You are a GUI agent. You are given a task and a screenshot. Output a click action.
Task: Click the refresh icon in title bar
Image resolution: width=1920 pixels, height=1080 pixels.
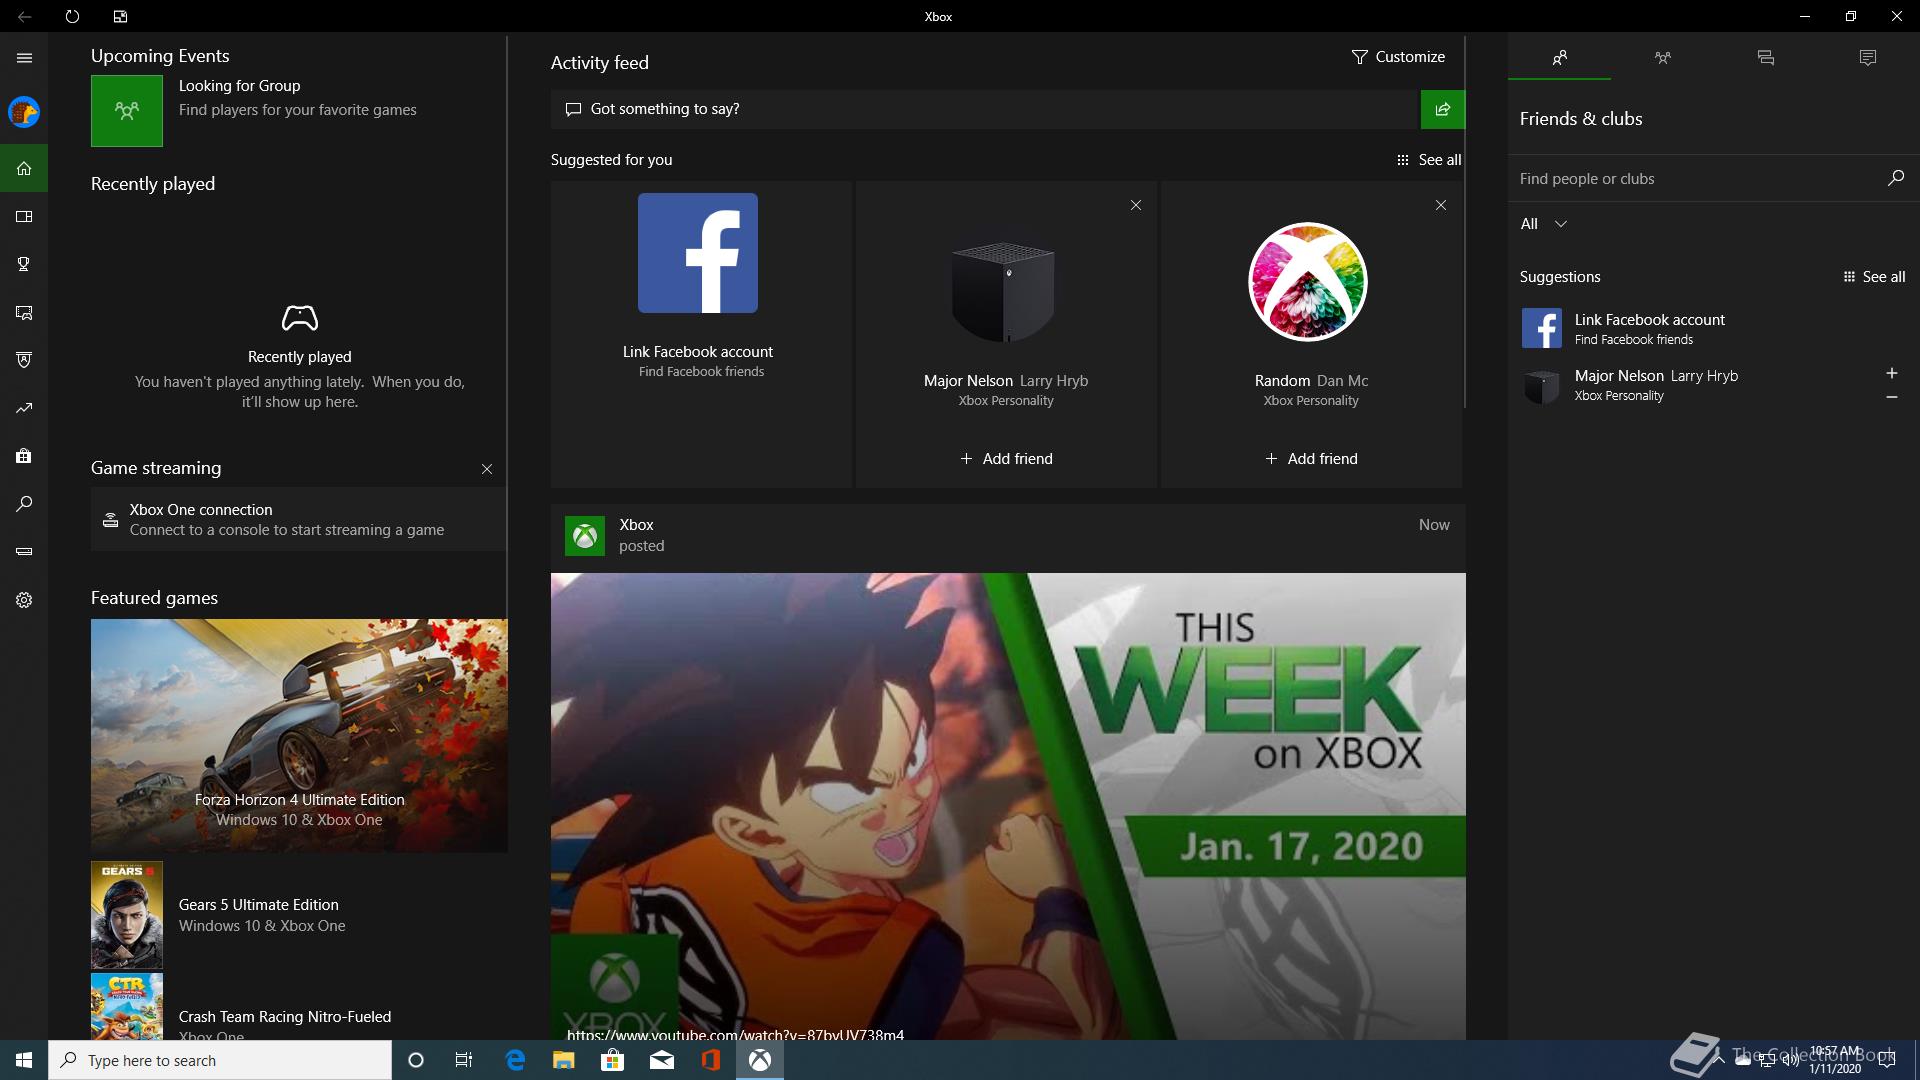[72, 16]
